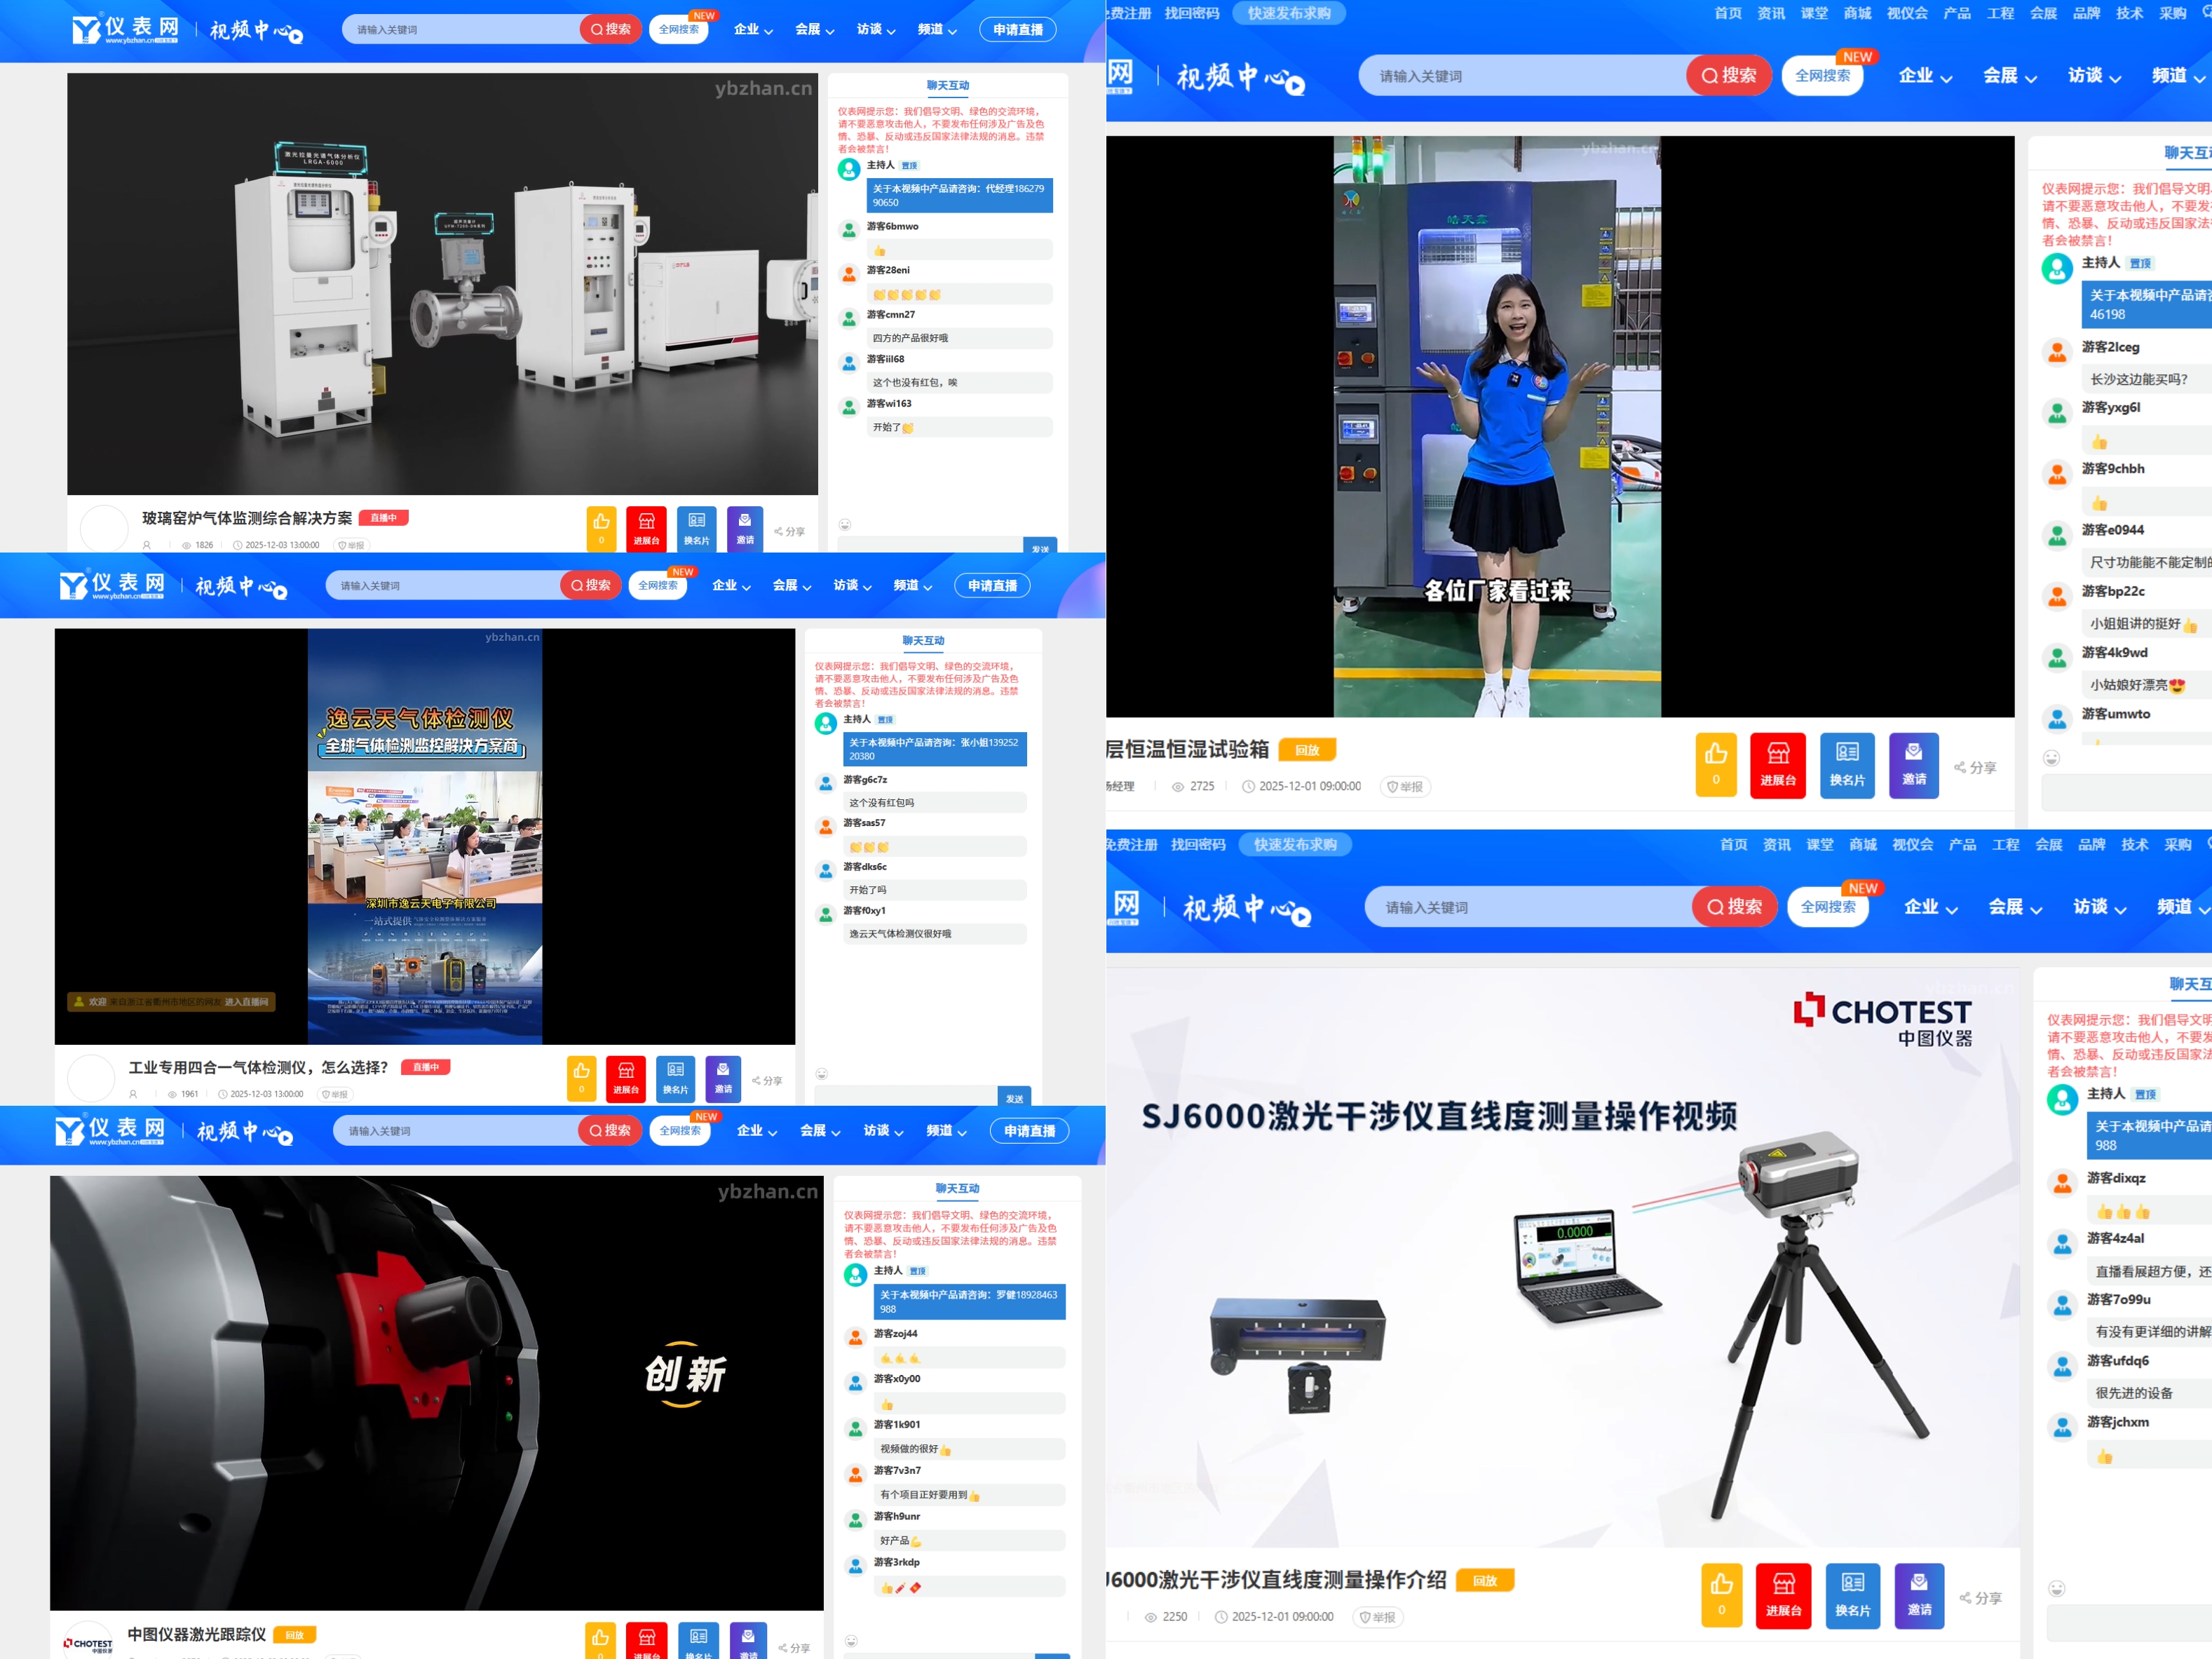Expand 频道 dropdown above the 逸云天 video
Viewport: 2212px width, 1659px height.
tap(912, 586)
